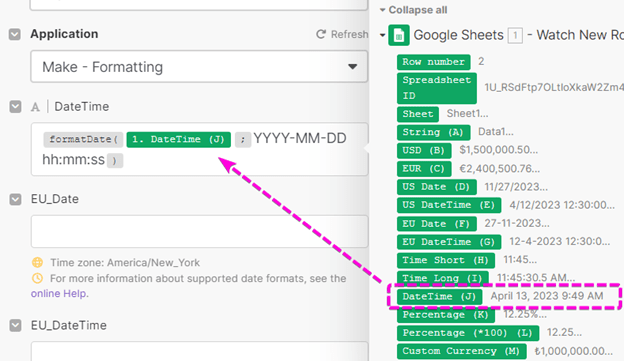Screen dimensions: 624x361
Task: Select the Row number variable pill
Action: [433, 62]
